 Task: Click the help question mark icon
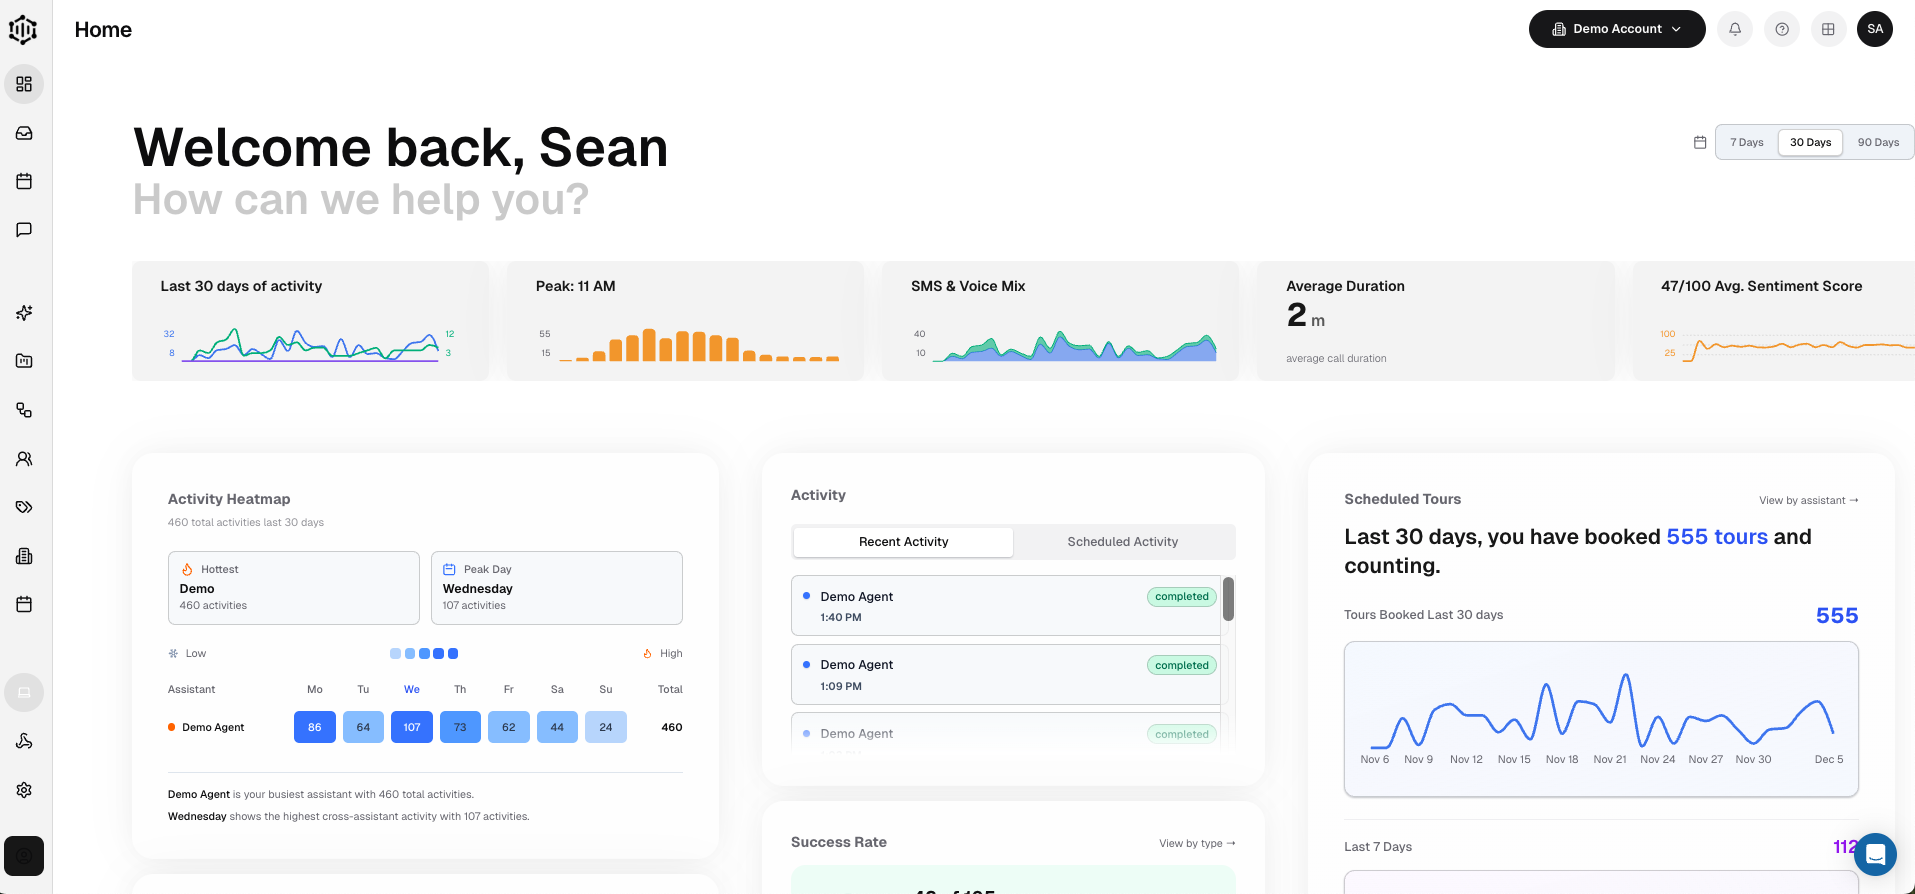tap(1782, 29)
